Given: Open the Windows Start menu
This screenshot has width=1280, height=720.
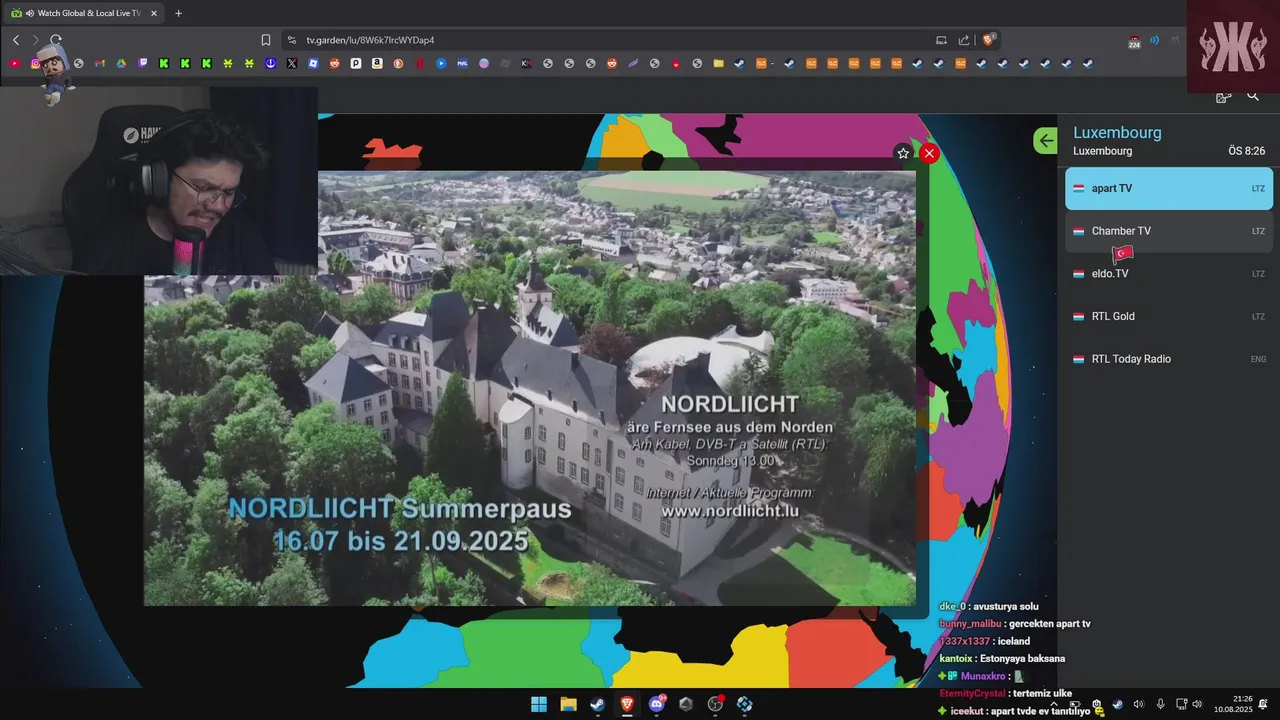Looking at the screenshot, I should (539, 704).
